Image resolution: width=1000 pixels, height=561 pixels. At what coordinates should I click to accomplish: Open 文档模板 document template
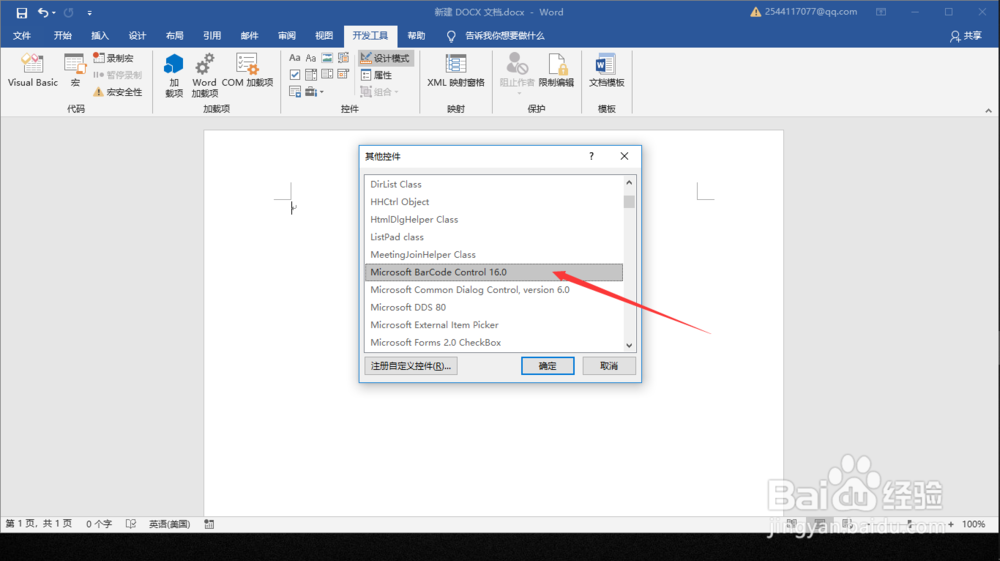pyautogui.click(x=606, y=71)
